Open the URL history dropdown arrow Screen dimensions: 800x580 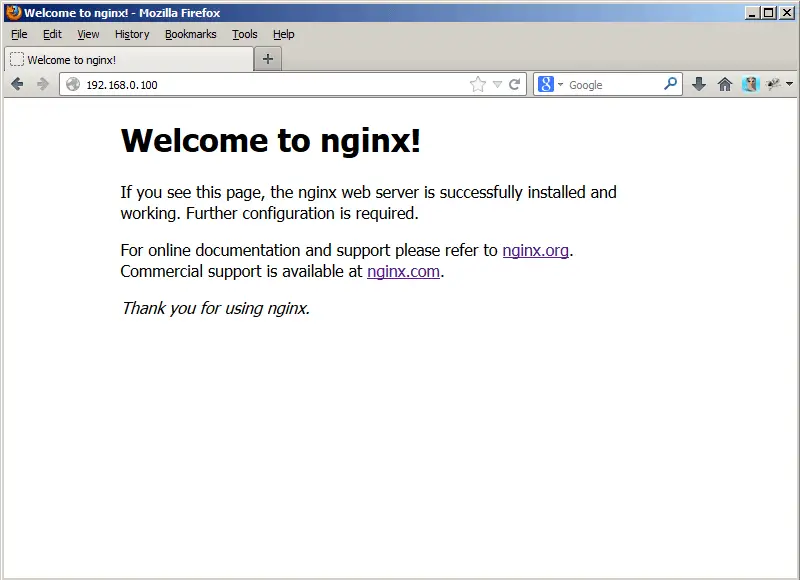pos(497,85)
